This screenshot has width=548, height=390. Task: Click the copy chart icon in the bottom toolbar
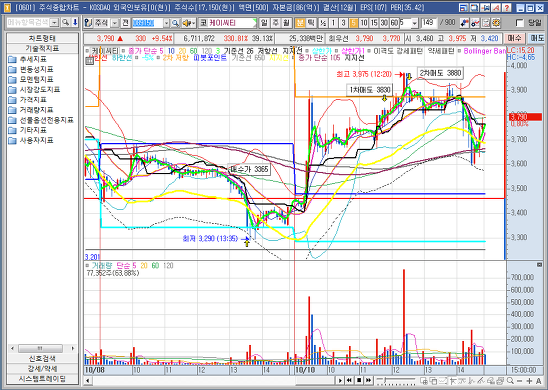tap(433, 381)
